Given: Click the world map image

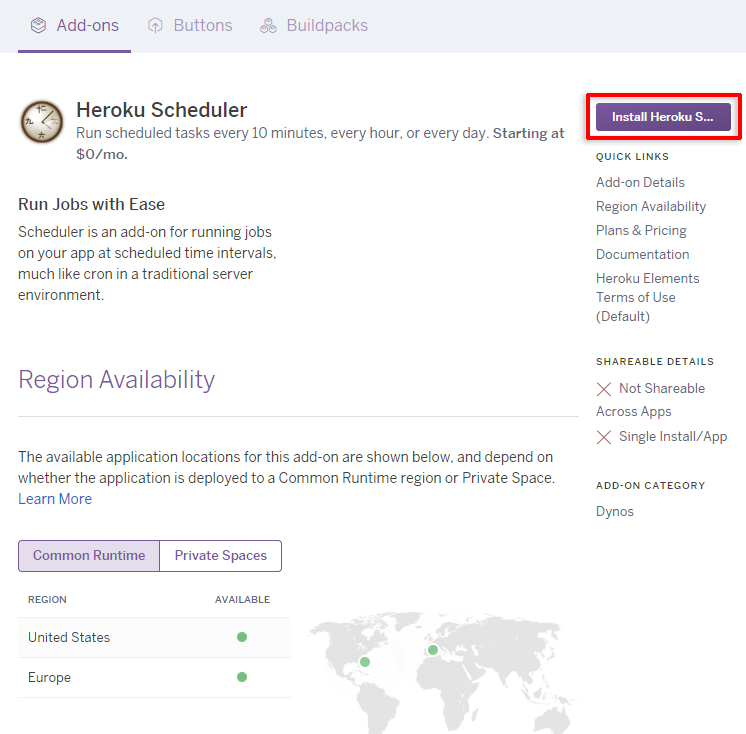Looking at the screenshot, I should (x=440, y=672).
